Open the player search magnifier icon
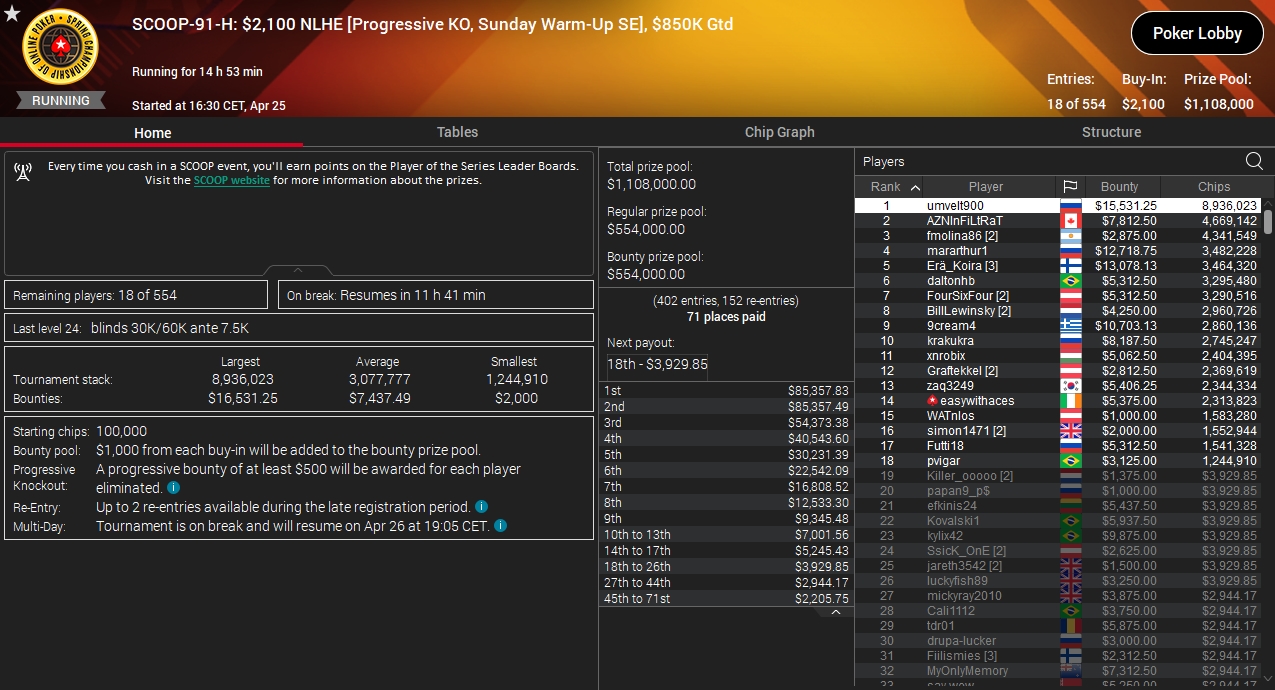Viewport: 1275px width, 690px height. [1253, 161]
